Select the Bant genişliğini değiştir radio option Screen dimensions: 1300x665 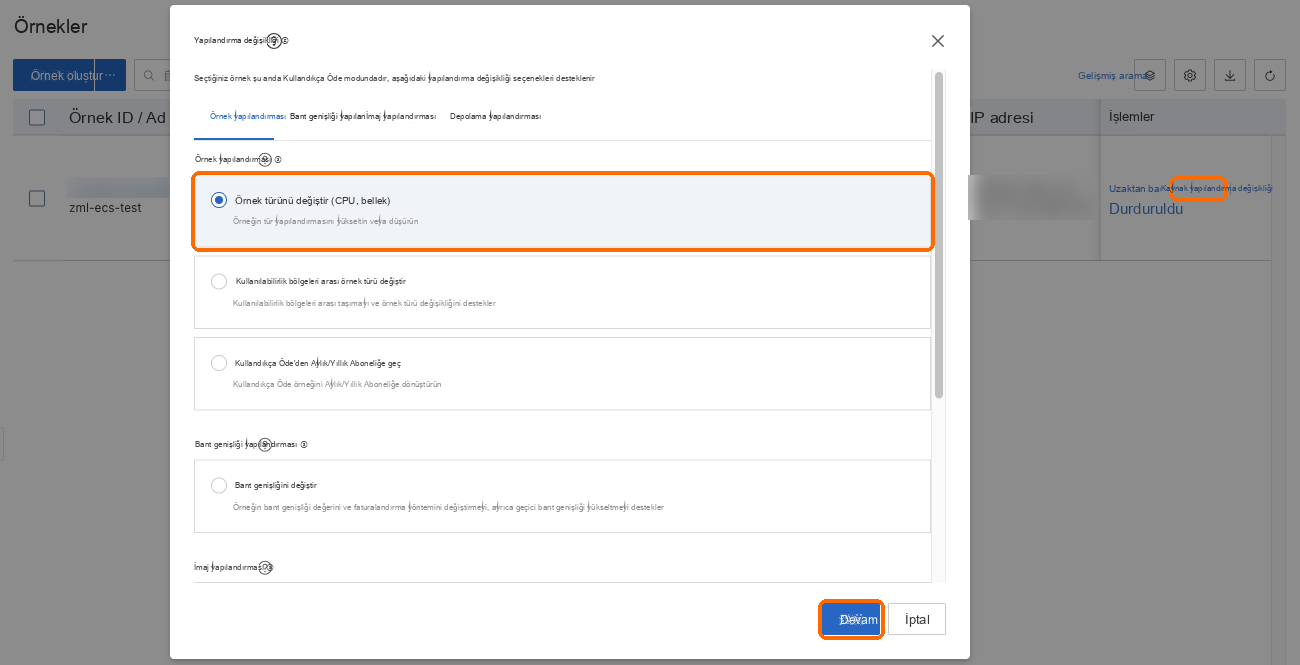click(219, 485)
